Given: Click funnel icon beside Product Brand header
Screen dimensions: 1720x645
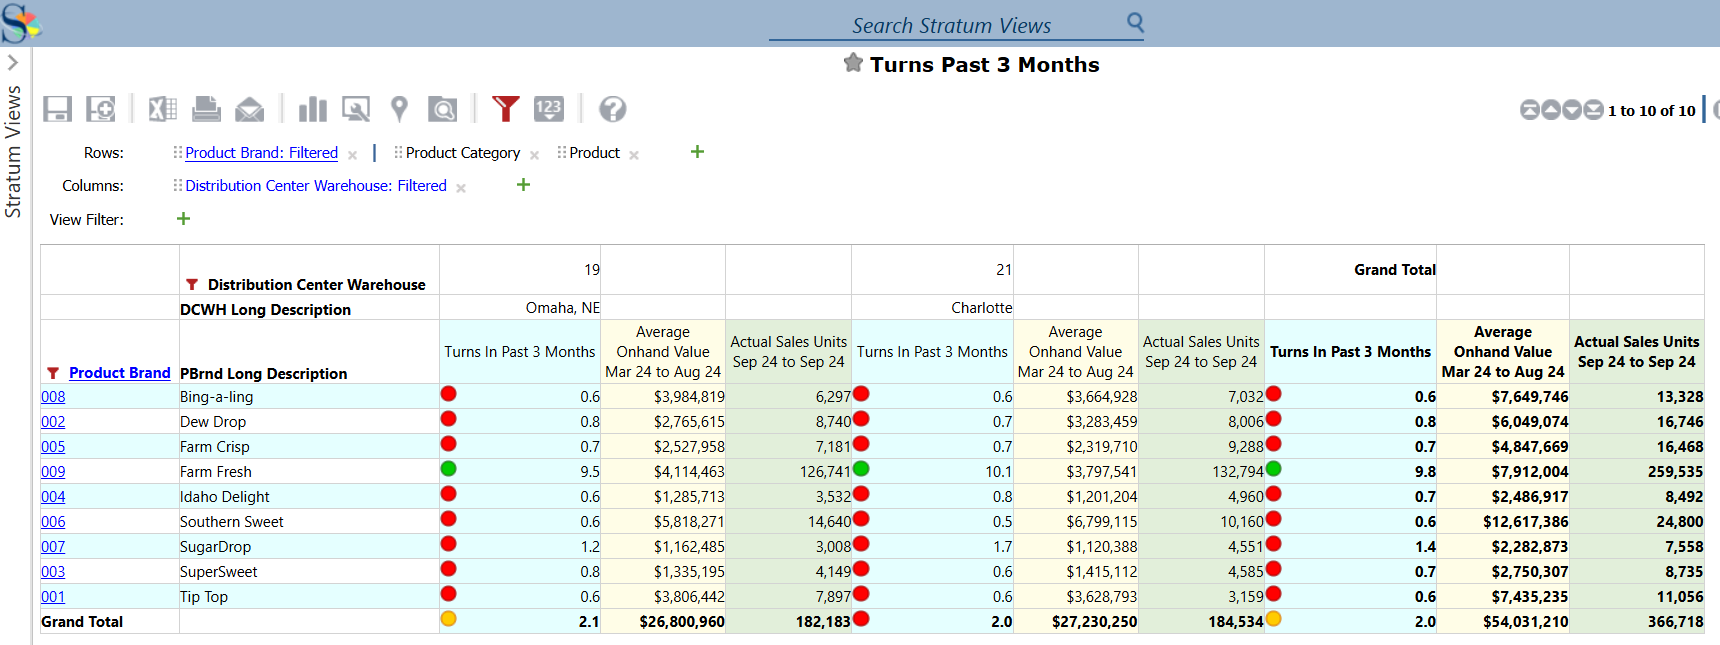Looking at the screenshot, I should (53, 373).
